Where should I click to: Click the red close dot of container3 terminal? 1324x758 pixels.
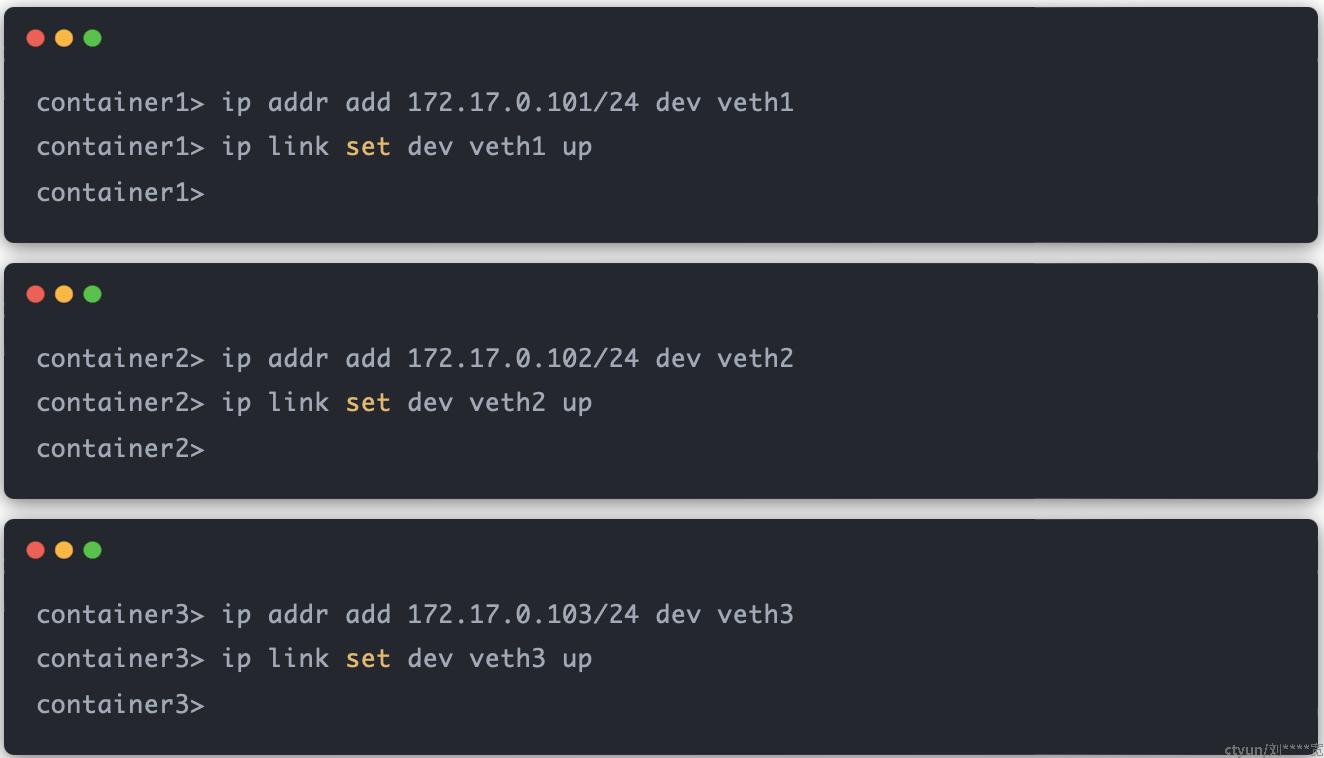point(36,550)
